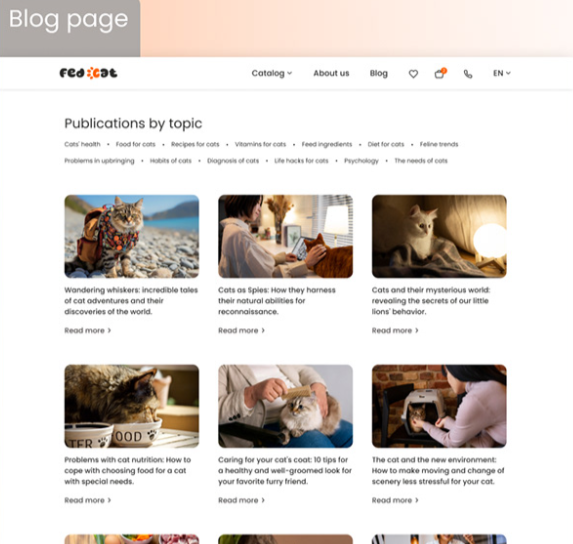Click the cat in carrier thumbnail

click(439, 406)
